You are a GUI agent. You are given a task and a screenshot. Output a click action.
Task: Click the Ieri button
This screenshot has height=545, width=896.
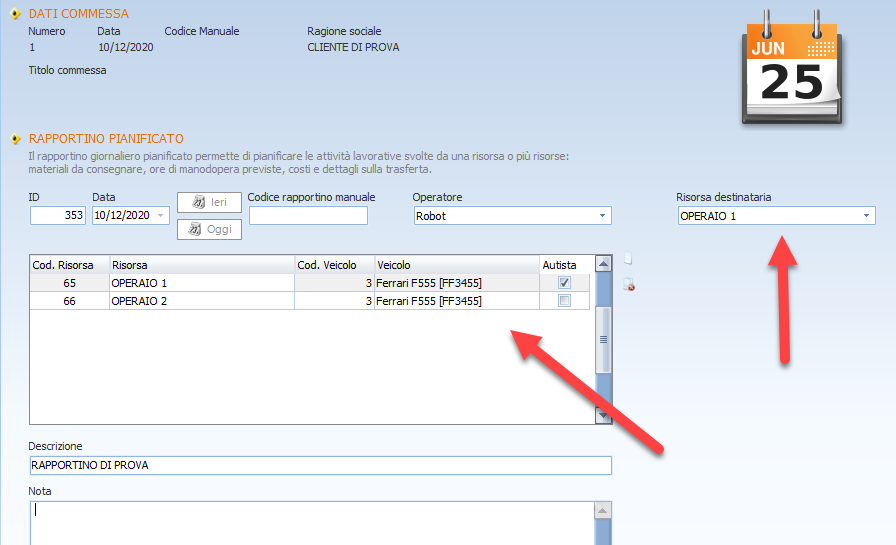click(x=209, y=202)
